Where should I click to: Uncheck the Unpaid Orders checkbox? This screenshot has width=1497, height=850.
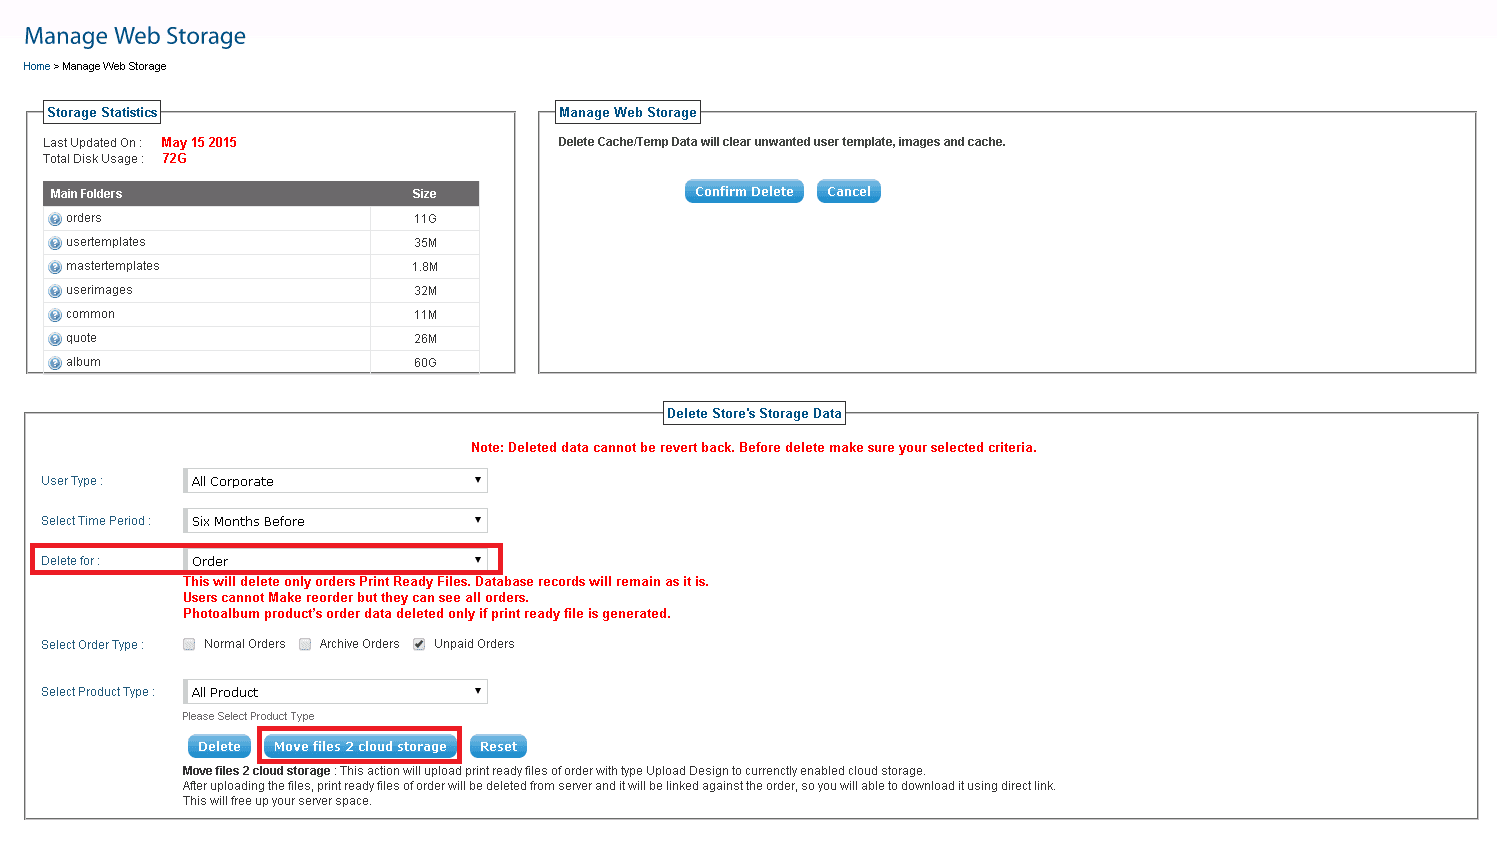(419, 645)
